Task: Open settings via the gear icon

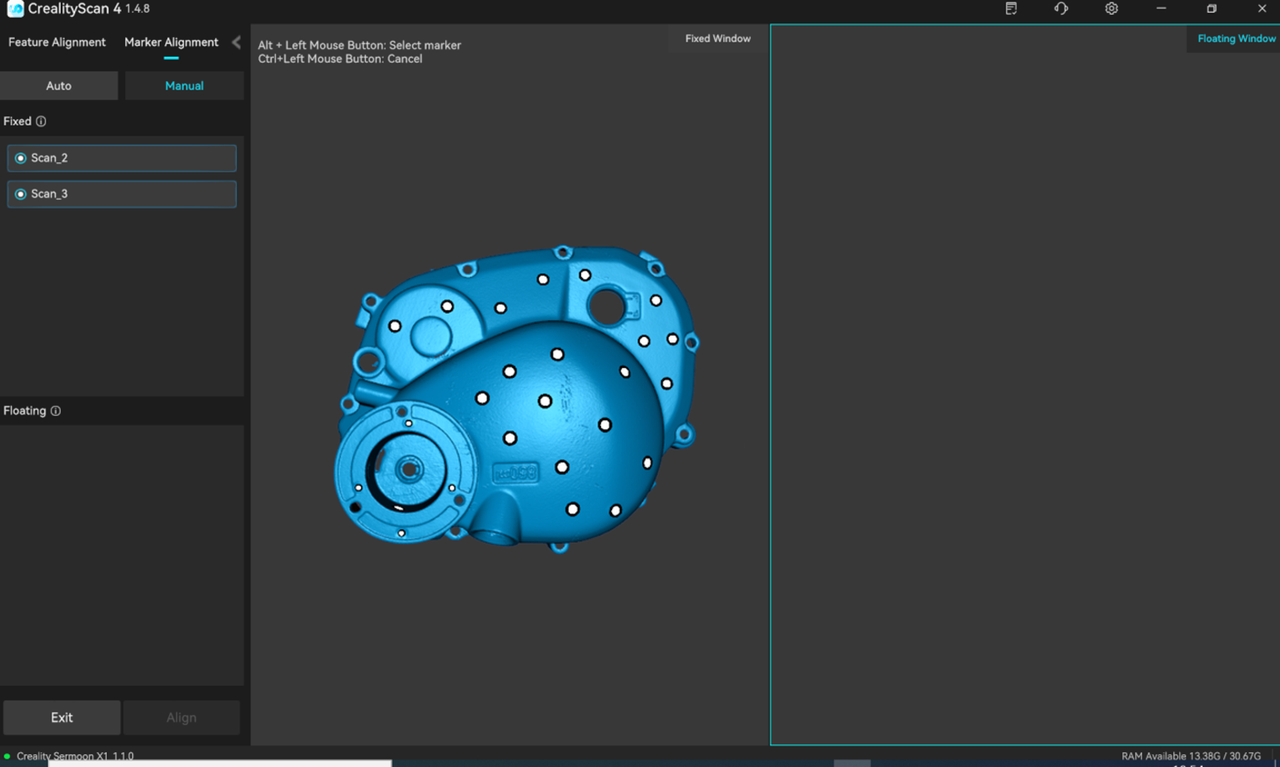Action: pos(1111,9)
